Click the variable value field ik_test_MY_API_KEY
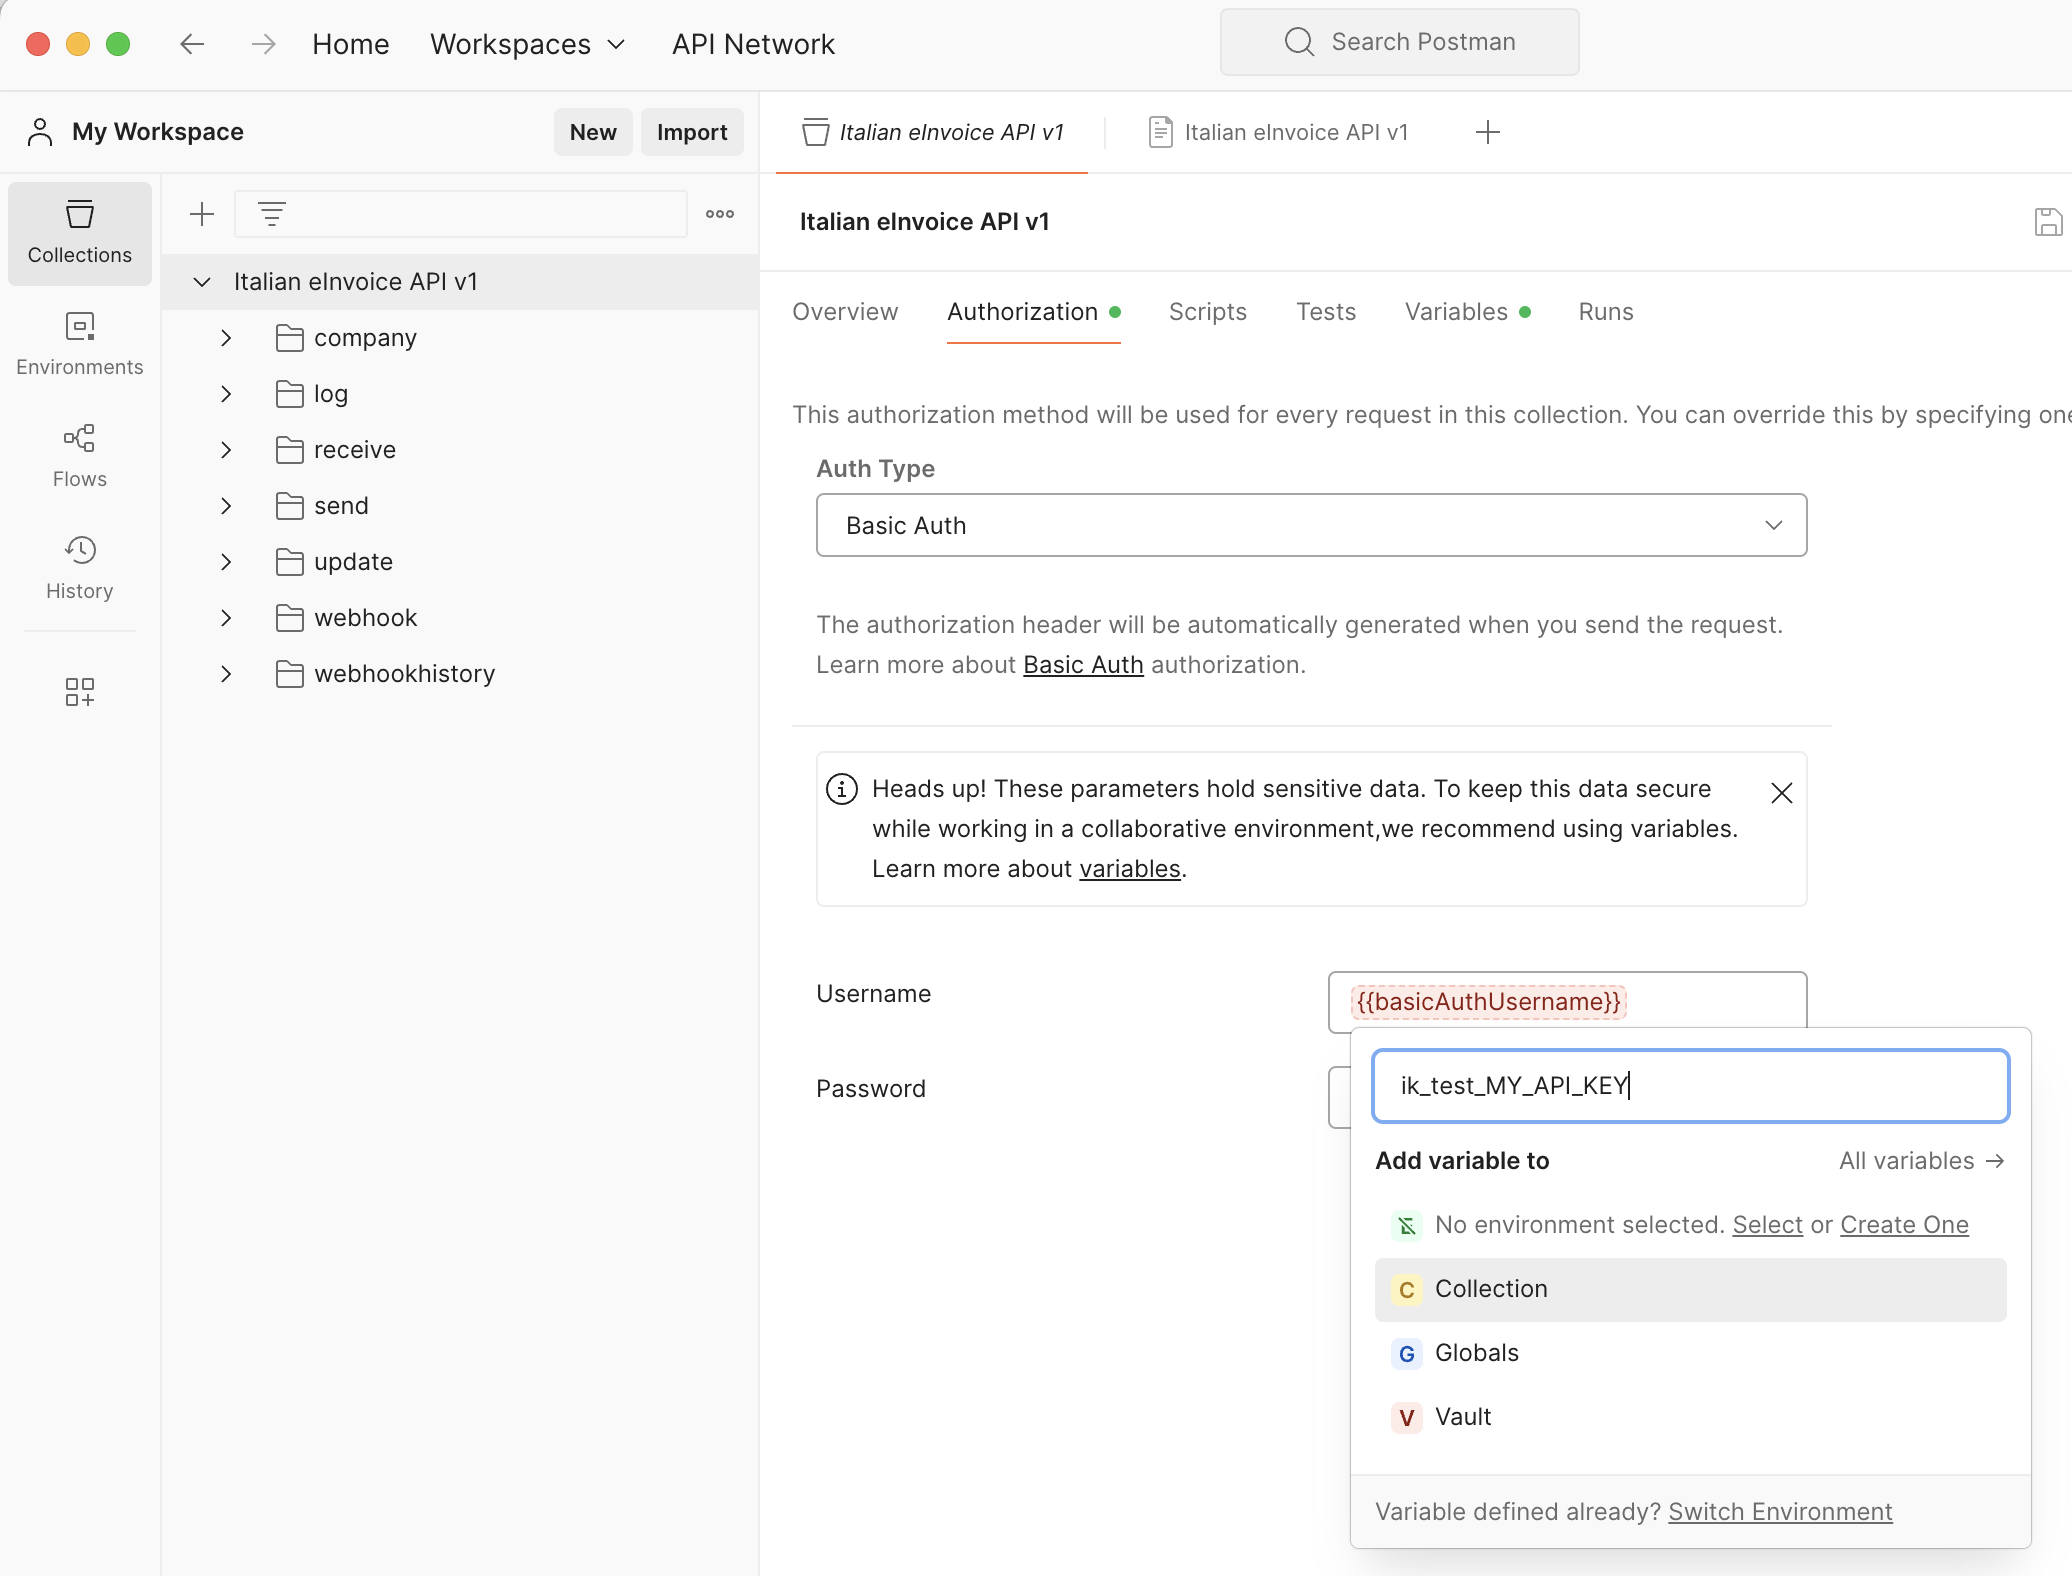The width and height of the screenshot is (2072, 1576). tap(1690, 1086)
